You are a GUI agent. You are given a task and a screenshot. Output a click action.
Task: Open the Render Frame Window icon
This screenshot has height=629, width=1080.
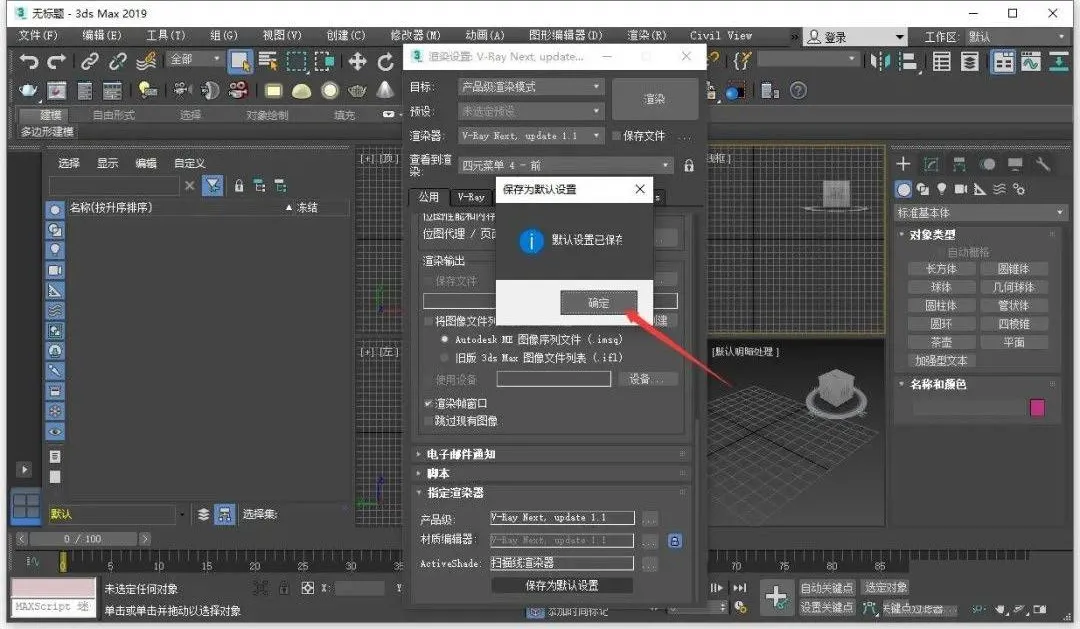click(56, 90)
